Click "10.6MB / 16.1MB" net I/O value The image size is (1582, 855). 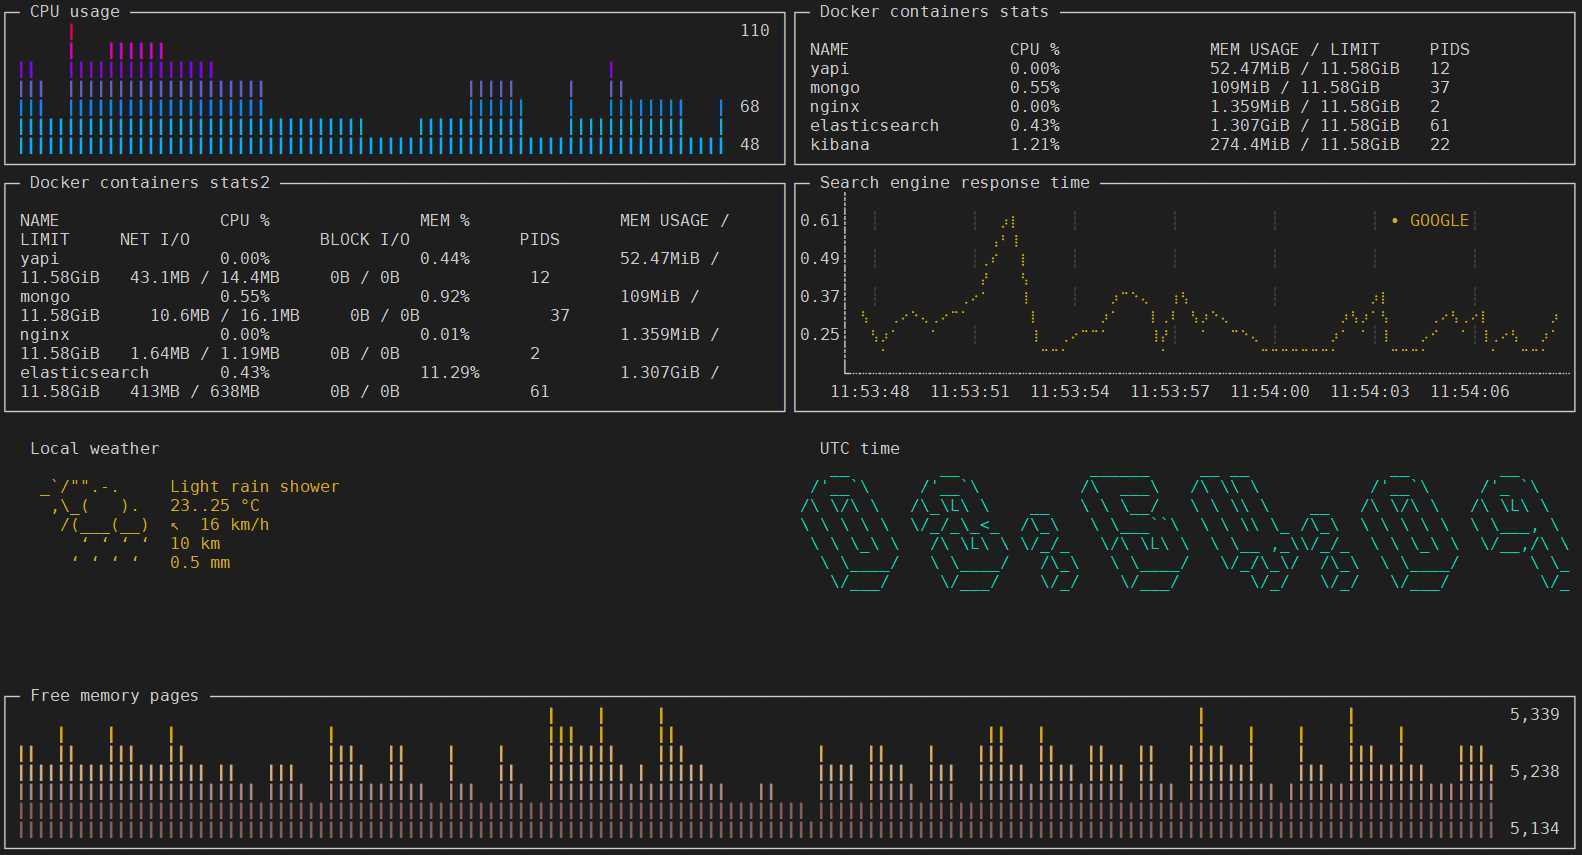225,315
